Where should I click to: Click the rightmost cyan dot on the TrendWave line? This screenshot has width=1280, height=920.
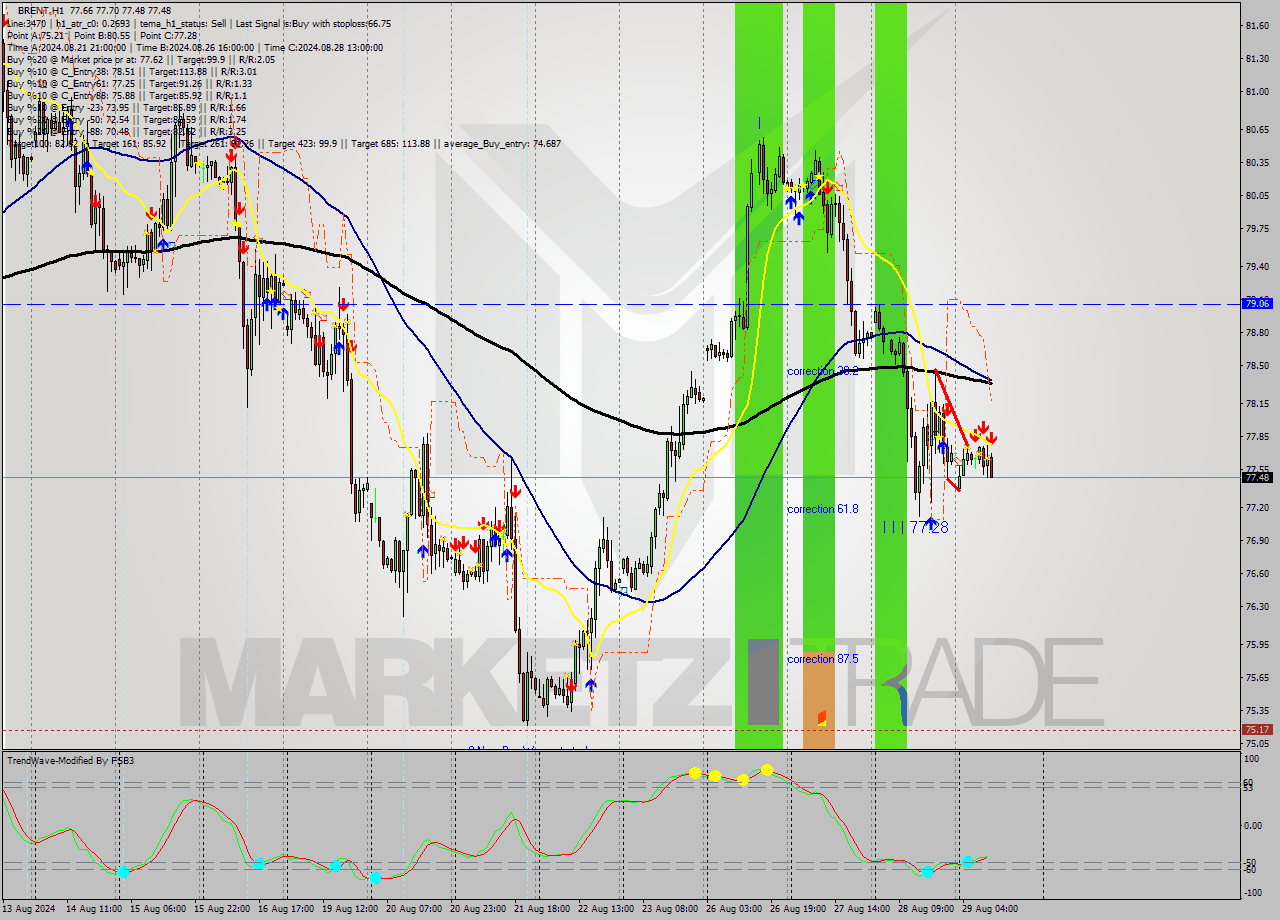[967, 861]
